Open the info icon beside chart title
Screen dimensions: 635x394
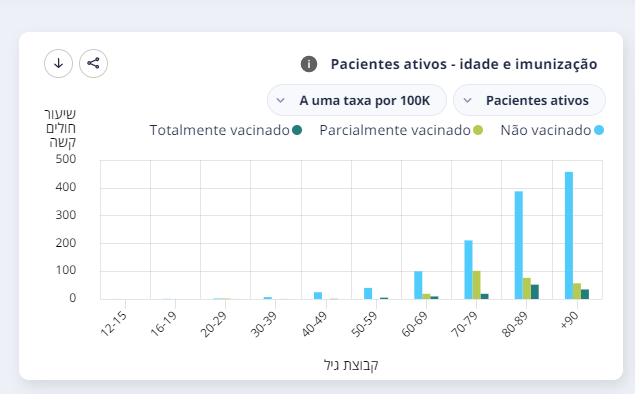click(309, 64)
